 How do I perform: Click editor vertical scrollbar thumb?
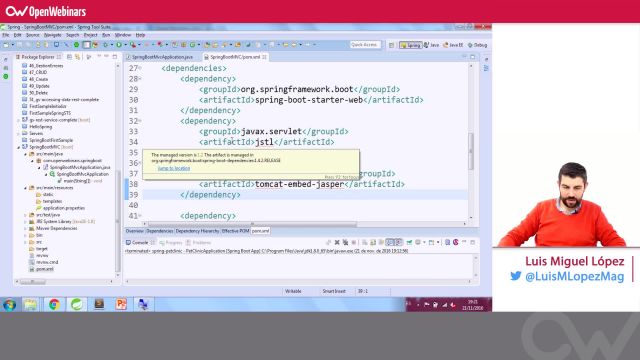(x=471, y=151)
